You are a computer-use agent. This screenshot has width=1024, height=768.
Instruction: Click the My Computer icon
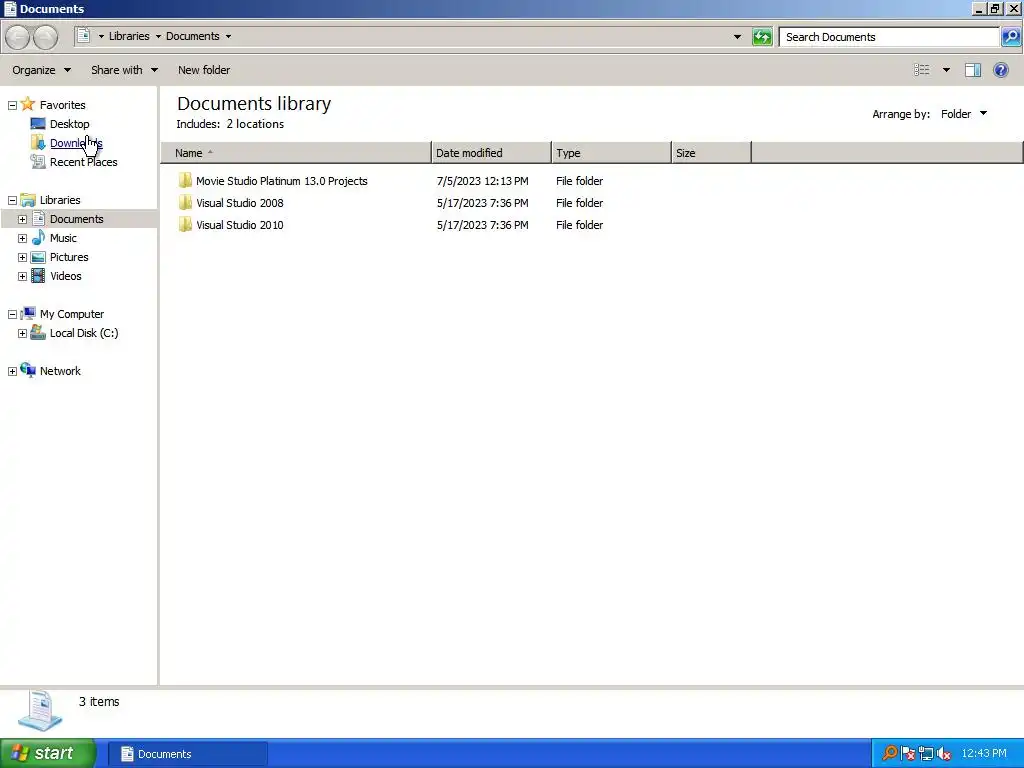[x=27, y=313]
